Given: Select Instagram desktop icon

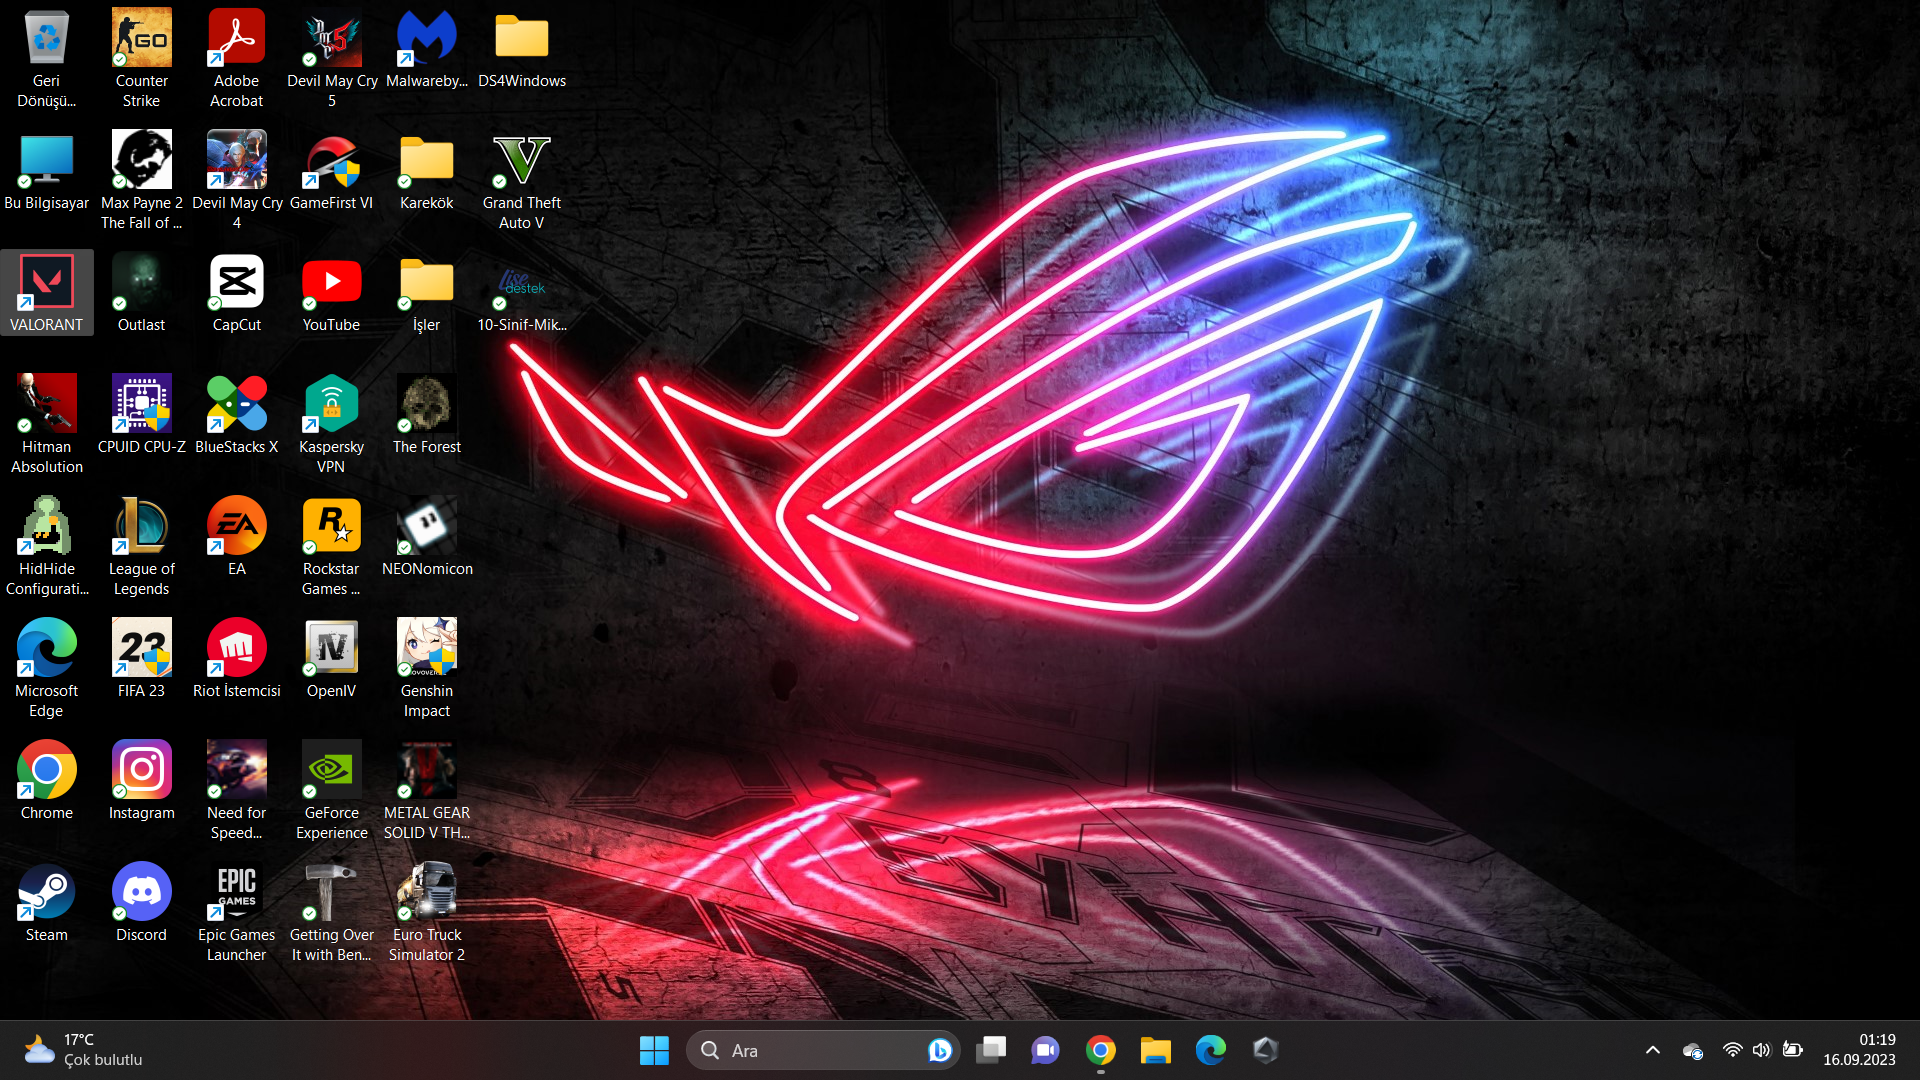Looking at the screenshot, I should [x=141, y=780].
